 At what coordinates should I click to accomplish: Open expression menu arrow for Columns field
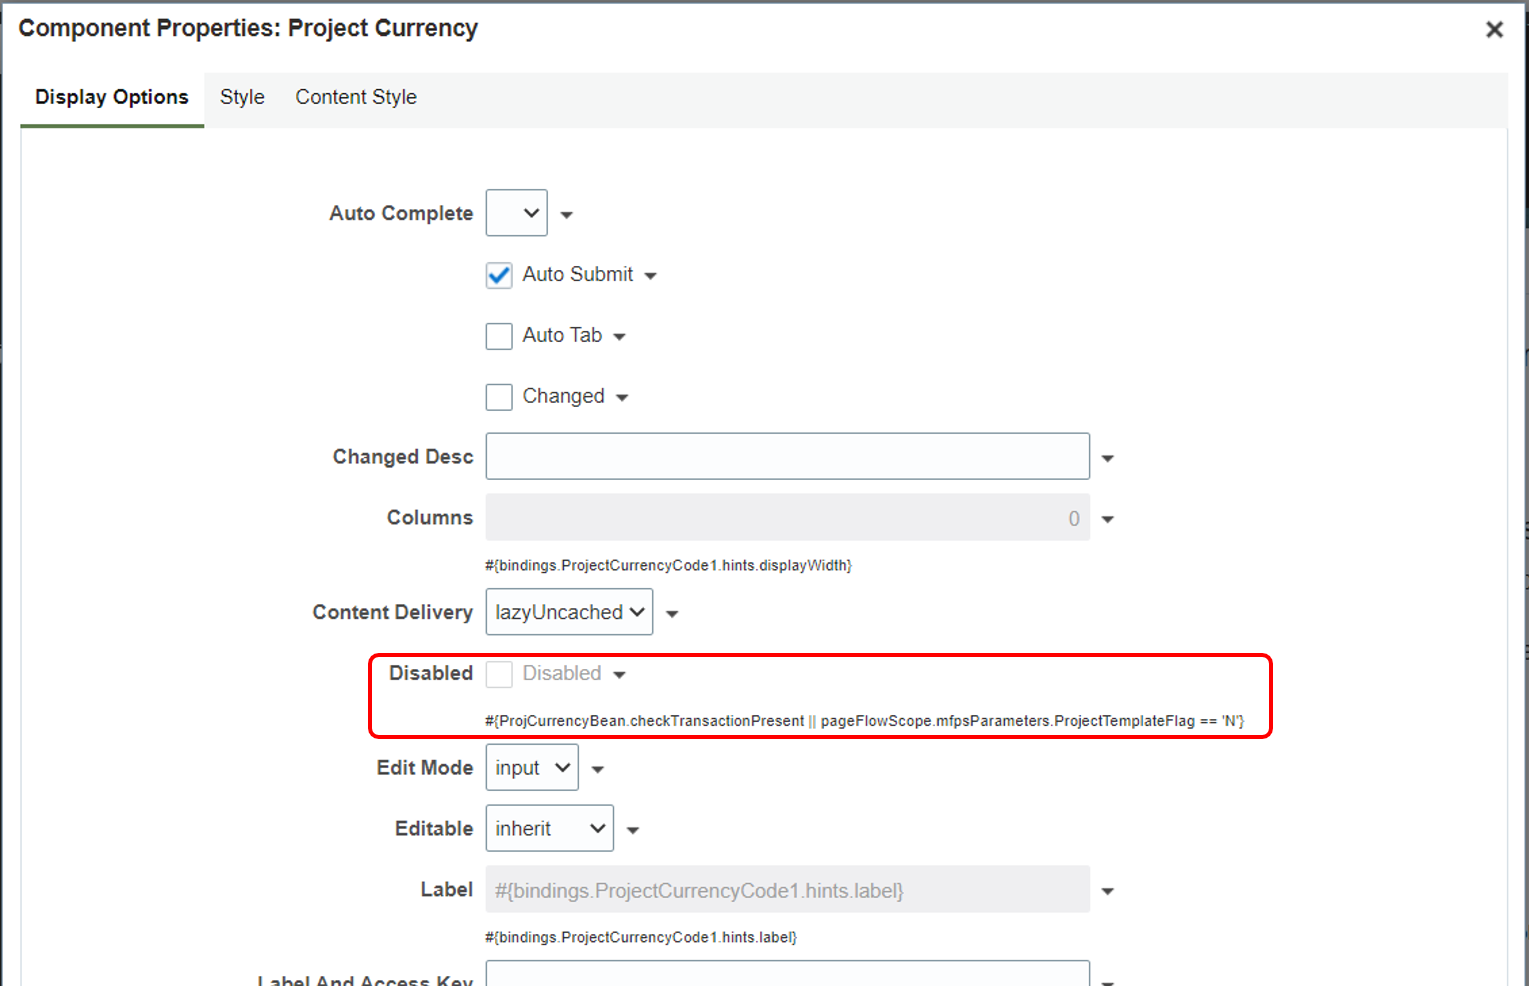pyautogui.click(x=1108, y=520)
